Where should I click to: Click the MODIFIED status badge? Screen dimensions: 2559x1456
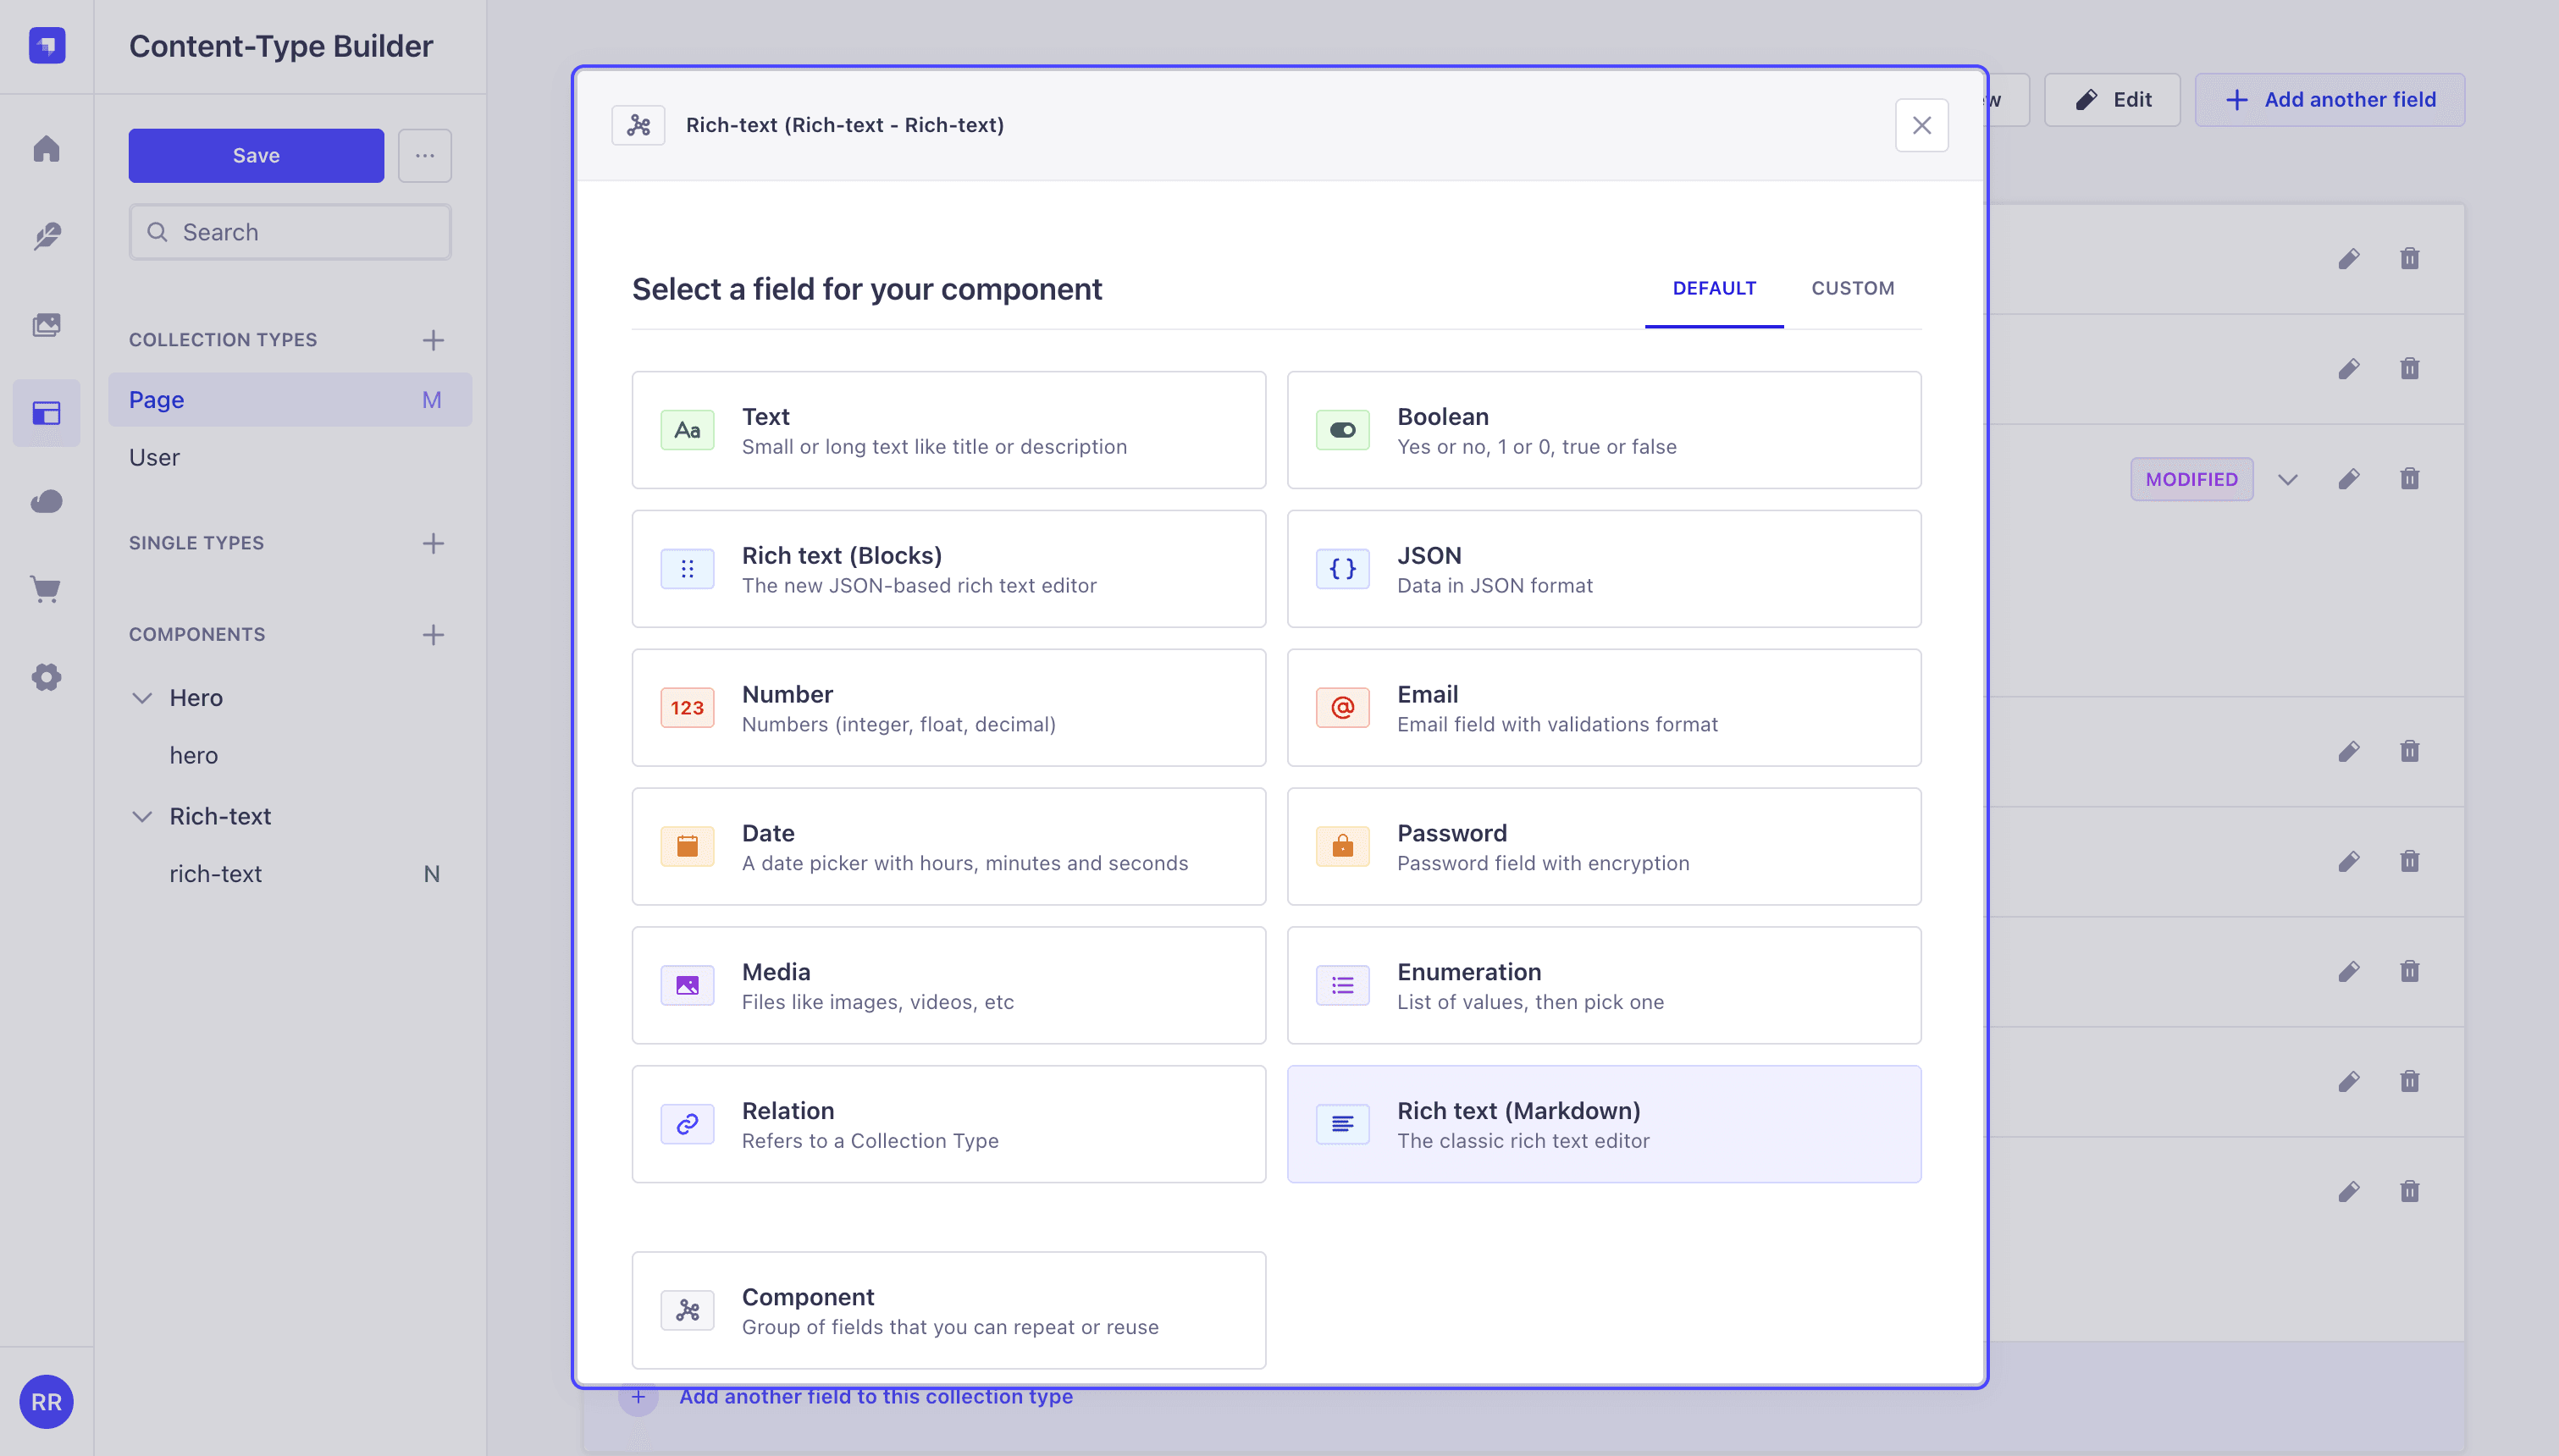click(x=2191, y=479)
